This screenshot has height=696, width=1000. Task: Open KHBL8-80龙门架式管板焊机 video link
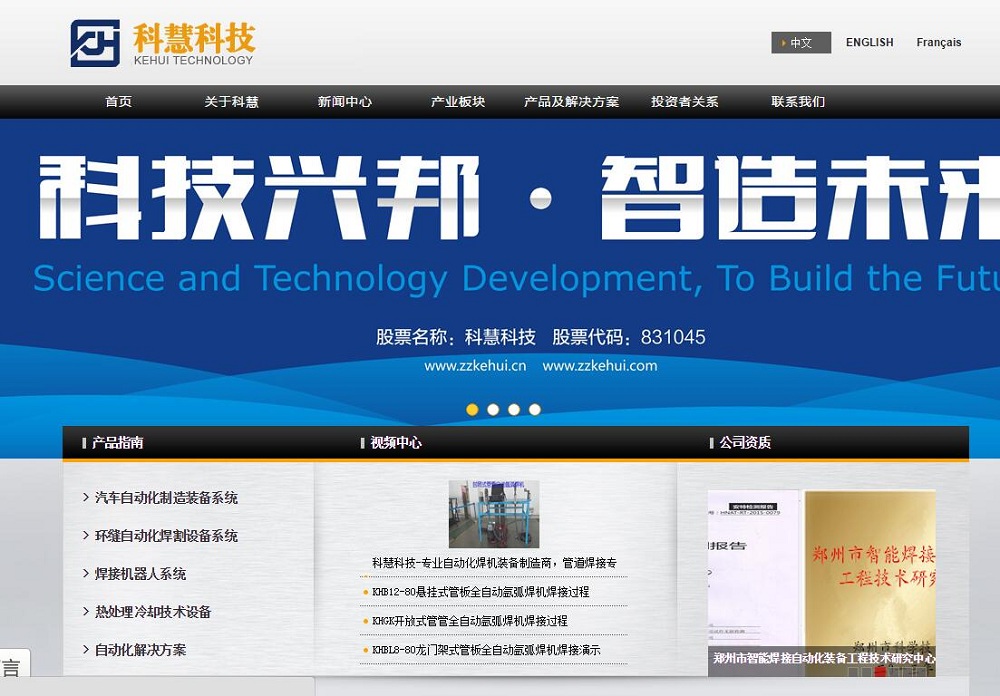486,650
